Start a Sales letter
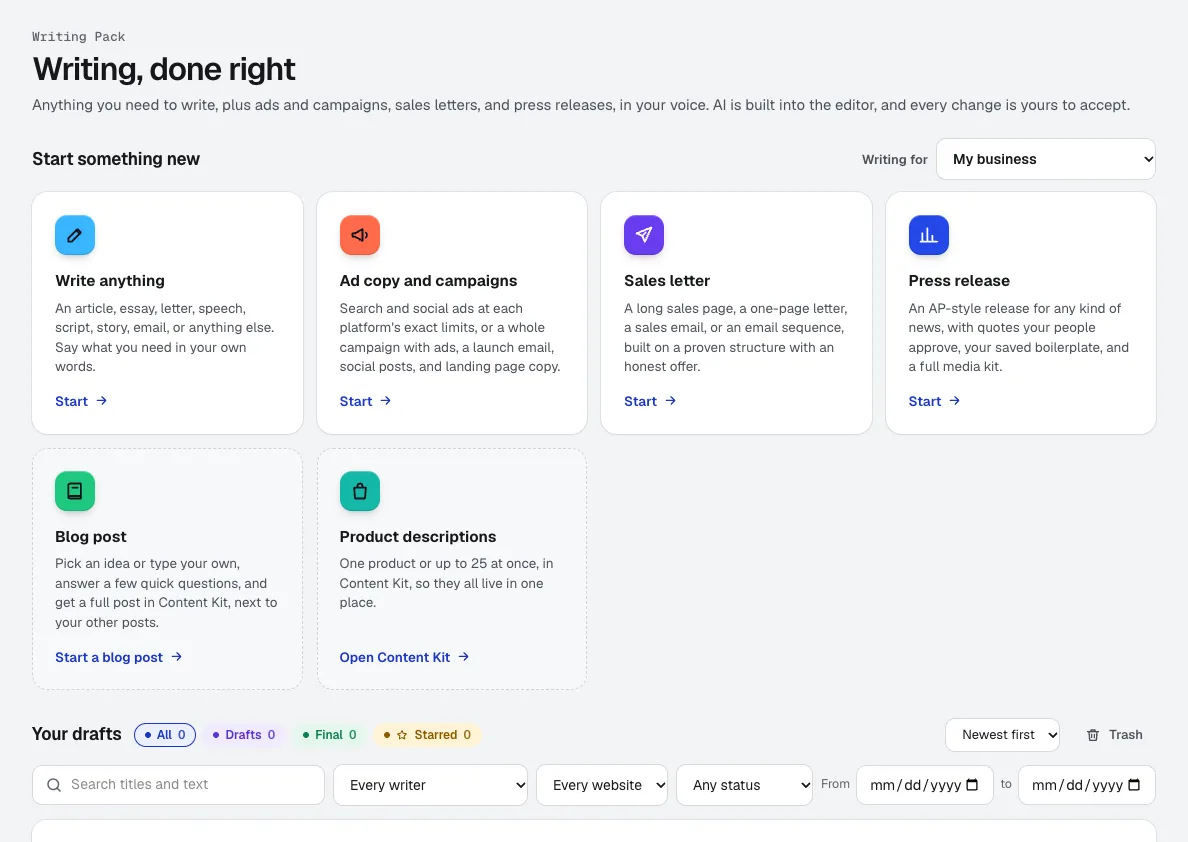 [x=650, y=401]
